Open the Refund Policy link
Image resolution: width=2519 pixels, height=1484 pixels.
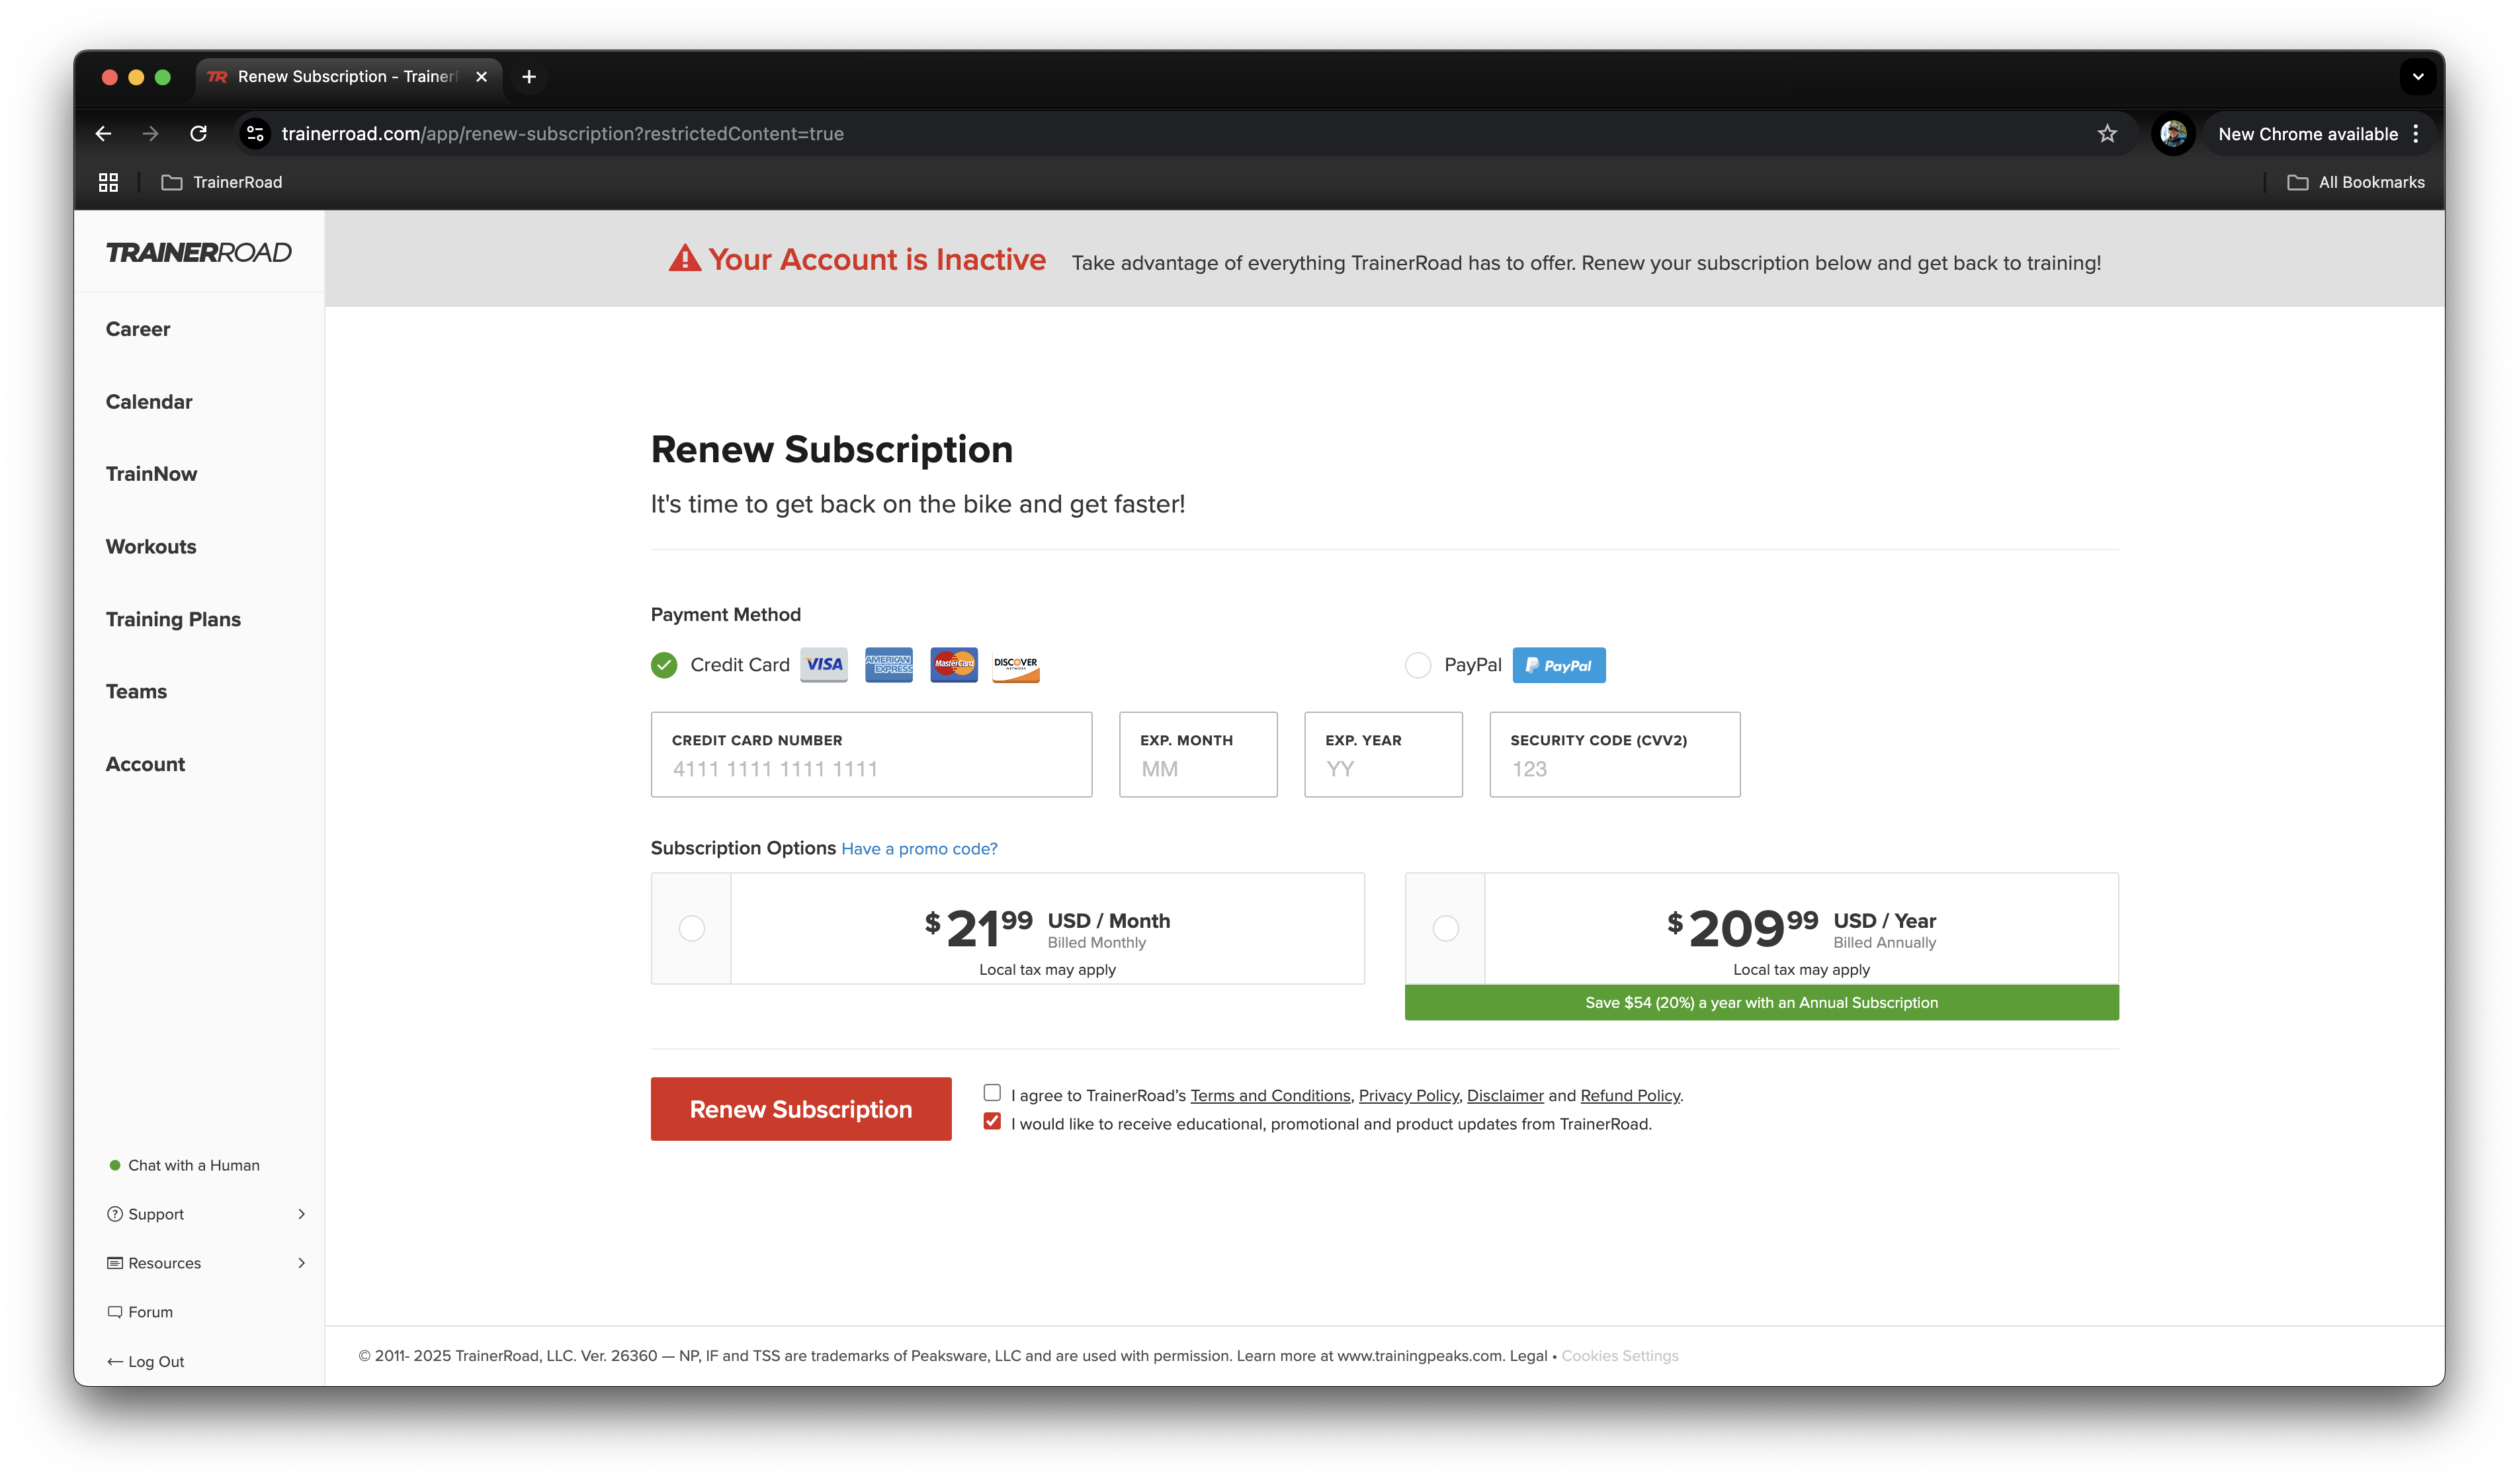pyautogui.click(x=1630, y=1096)
